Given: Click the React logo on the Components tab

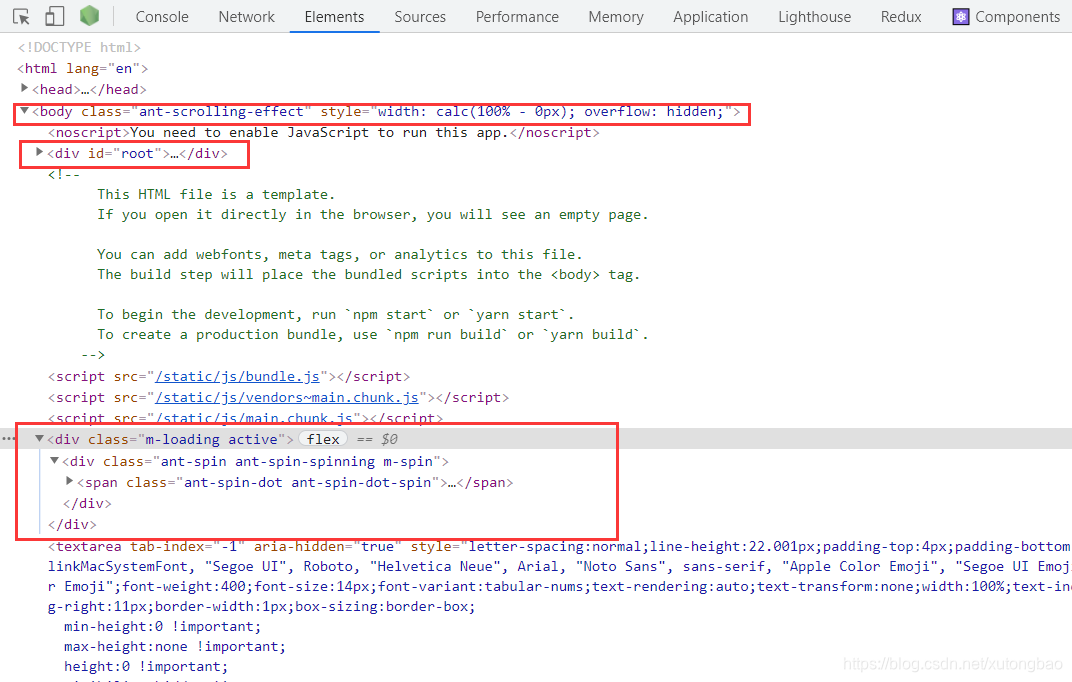Looking at the screenshot, I should (961, 16).
